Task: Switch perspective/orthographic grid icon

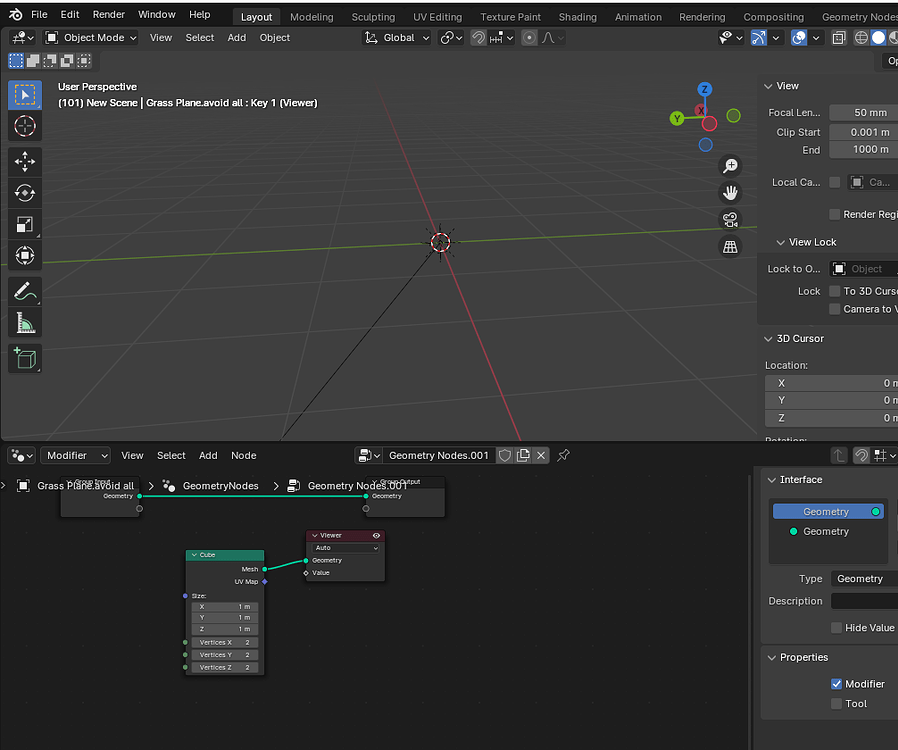Action: point(730,247)
